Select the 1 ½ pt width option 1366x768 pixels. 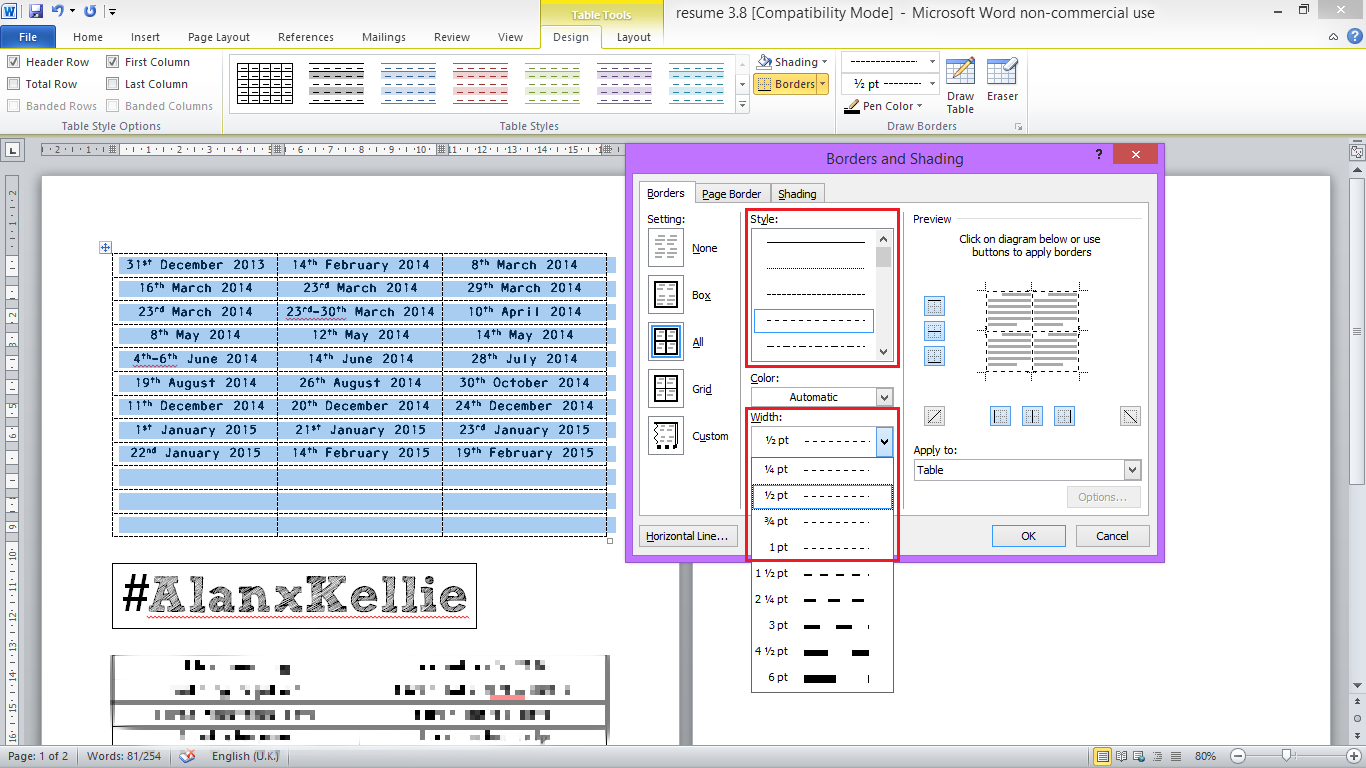click(822, 574)
